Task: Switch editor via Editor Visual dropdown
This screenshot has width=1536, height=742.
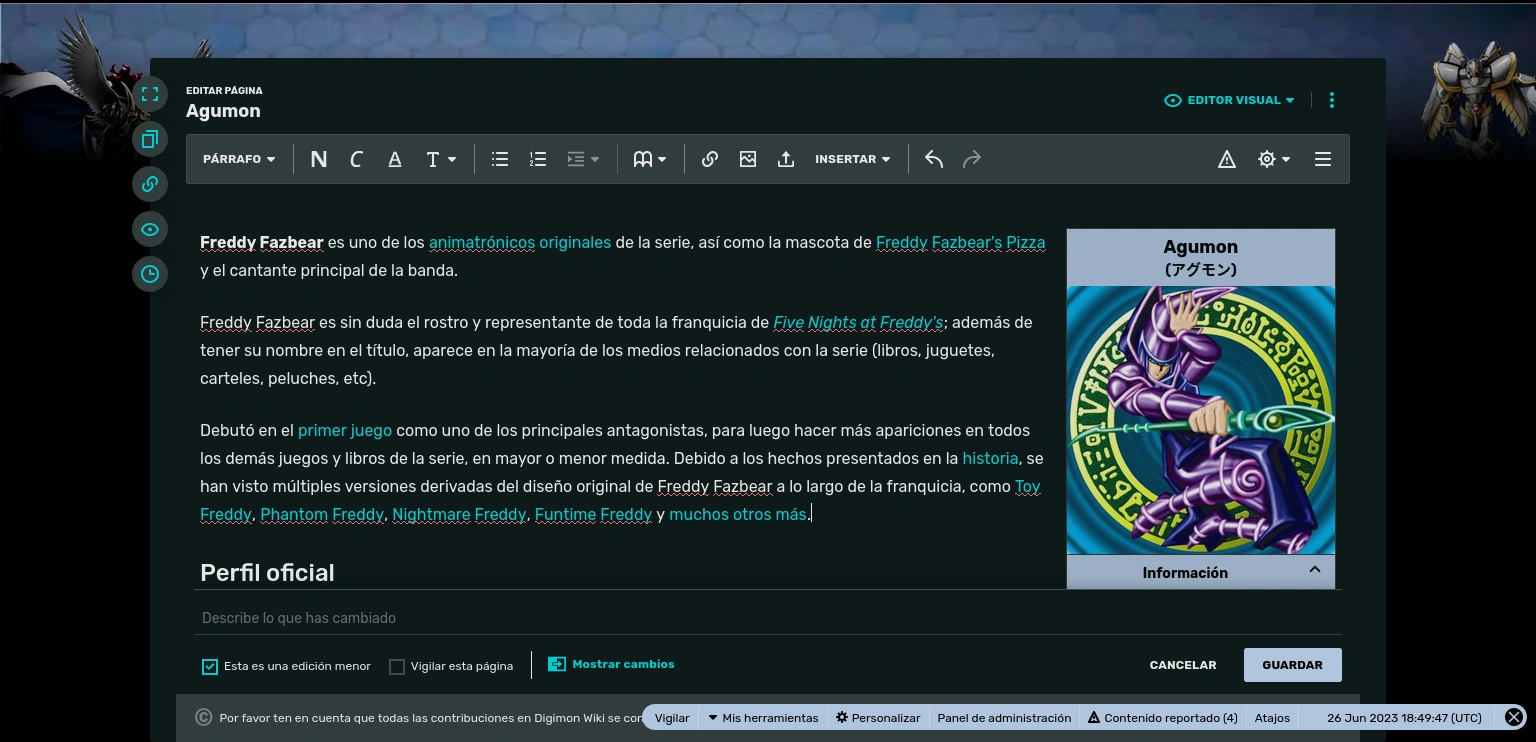Action: [1229, 100]
